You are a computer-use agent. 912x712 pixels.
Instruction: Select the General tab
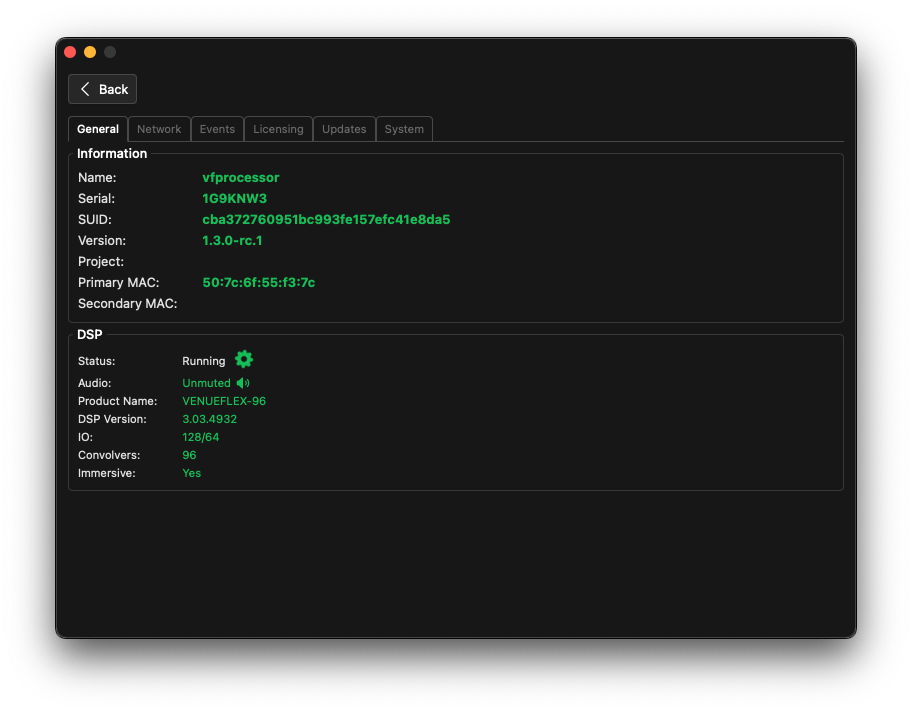tap(98, 129)
